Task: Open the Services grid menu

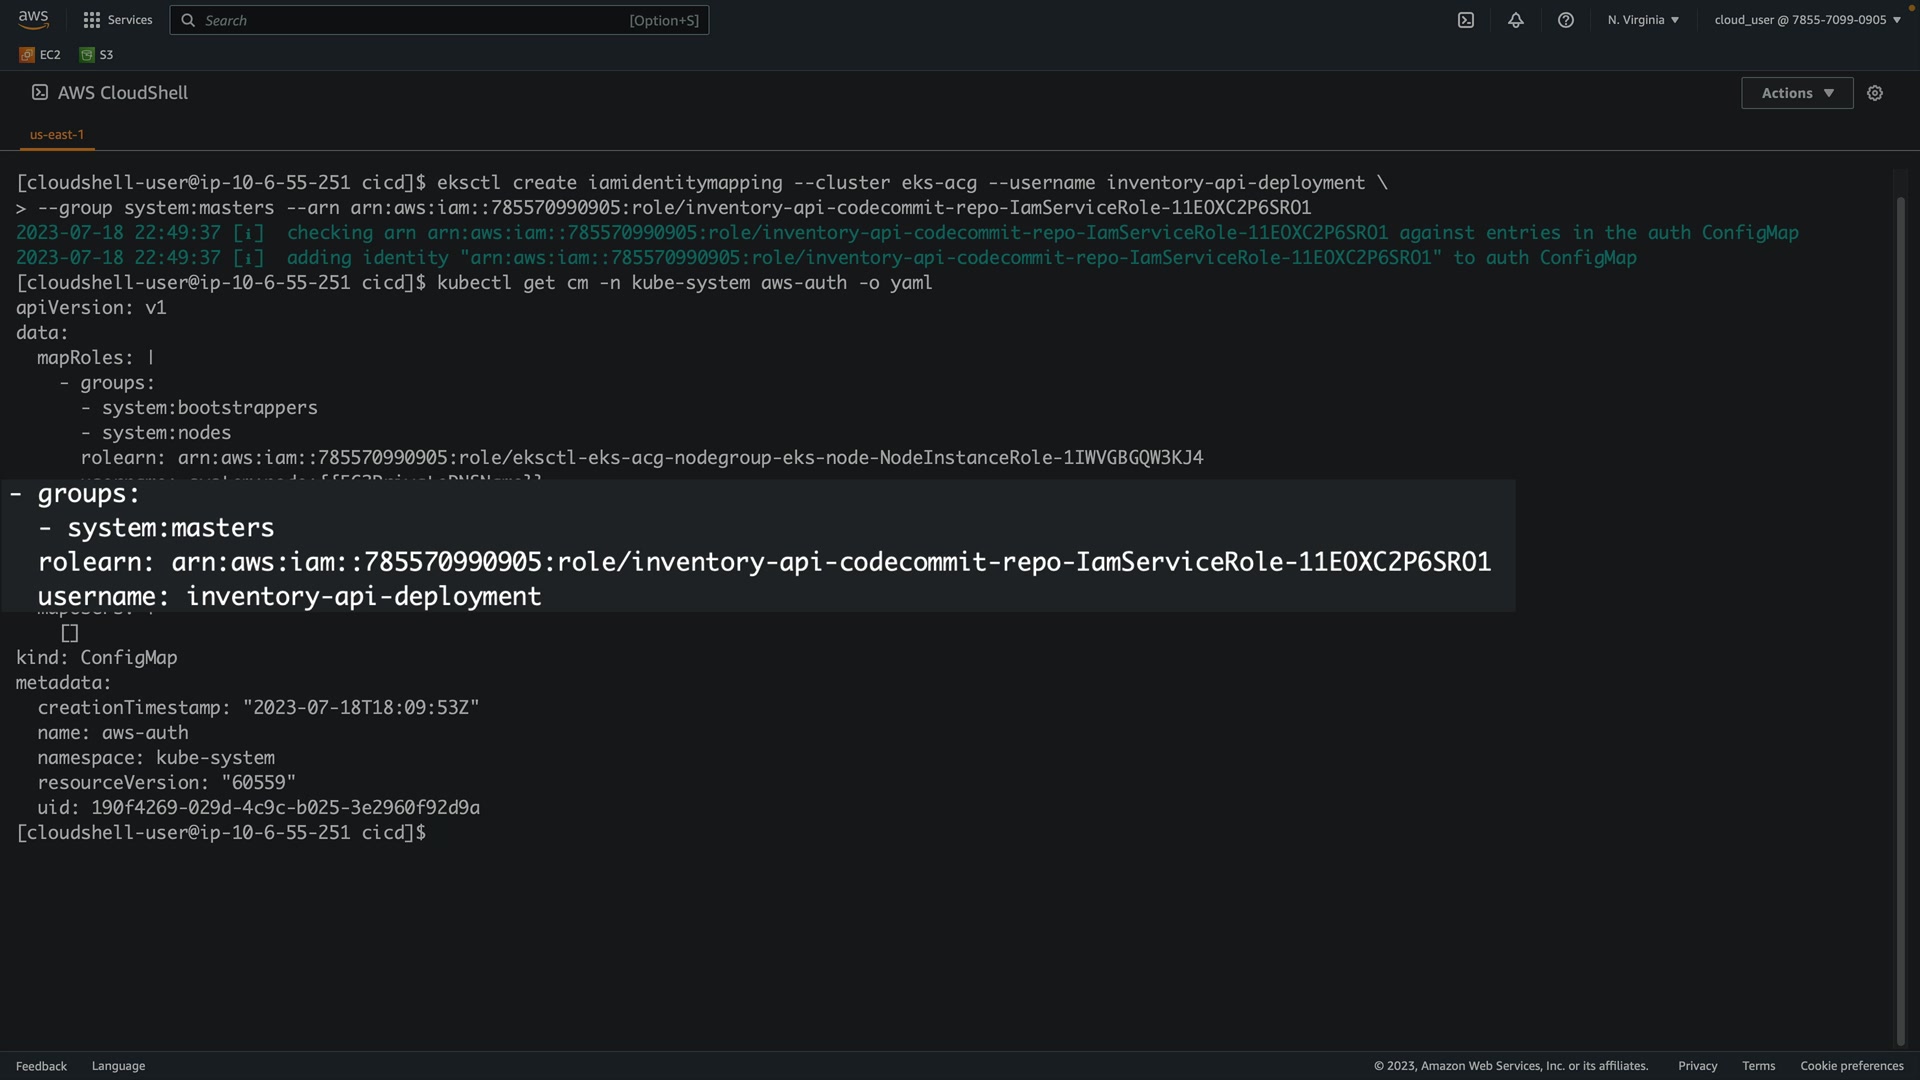Action: [x=92, y=20]
